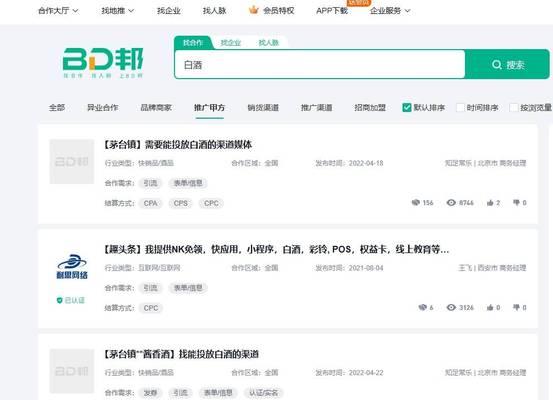
Task: Click the views eye icon showing 8746
Action: pyautogui.click(x=451, y=202)
